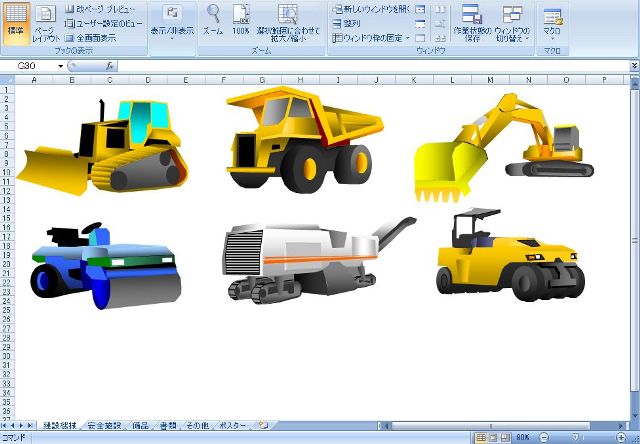This screenshot has width=640, height=444.
Task: Click reset window position icon
Action: click(440, 38)
